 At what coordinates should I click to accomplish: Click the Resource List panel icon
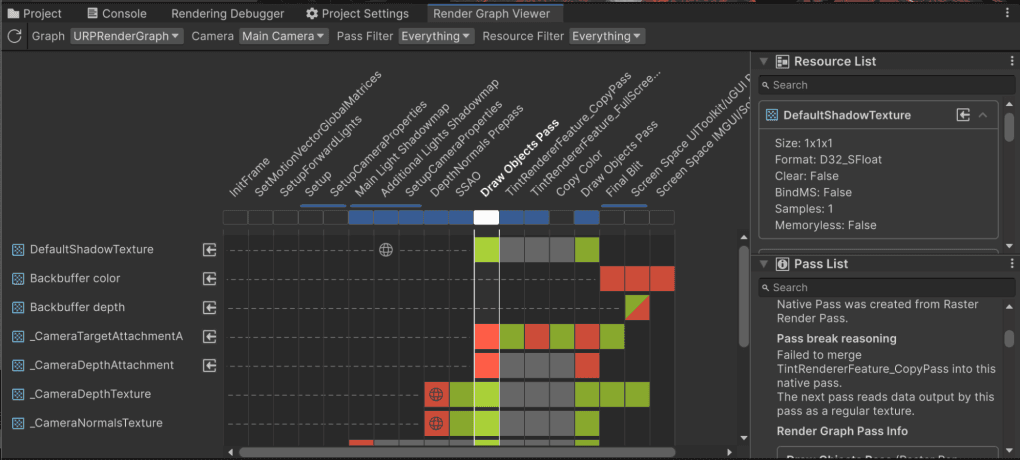click(783, 62)
